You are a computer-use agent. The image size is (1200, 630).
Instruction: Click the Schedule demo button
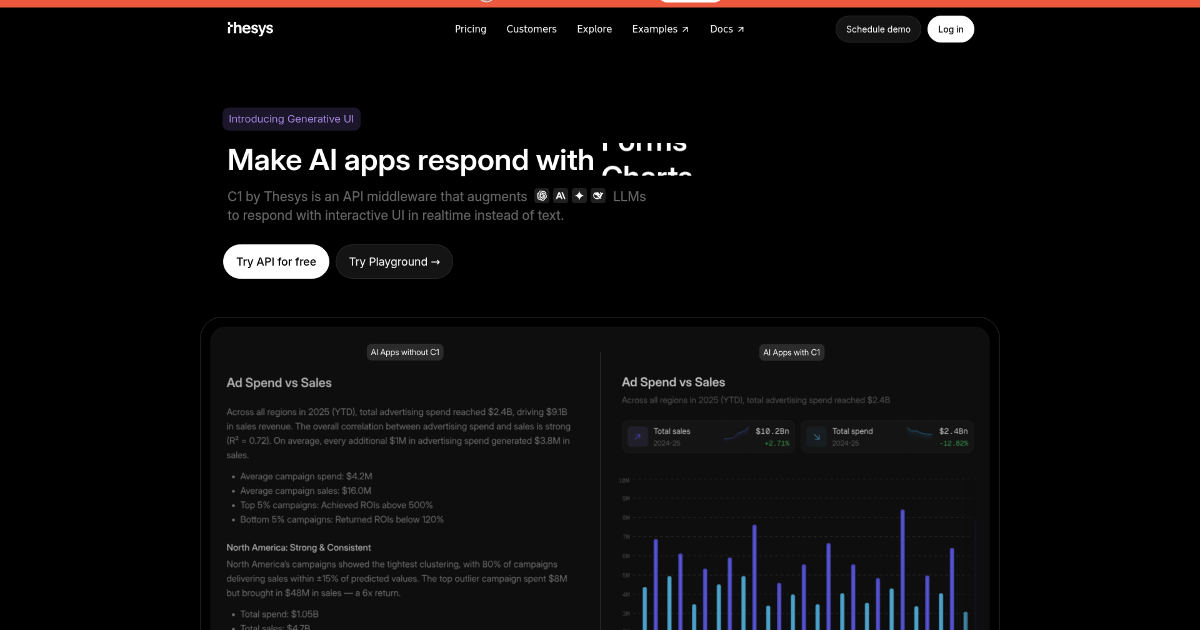click(x=877, y=29)
